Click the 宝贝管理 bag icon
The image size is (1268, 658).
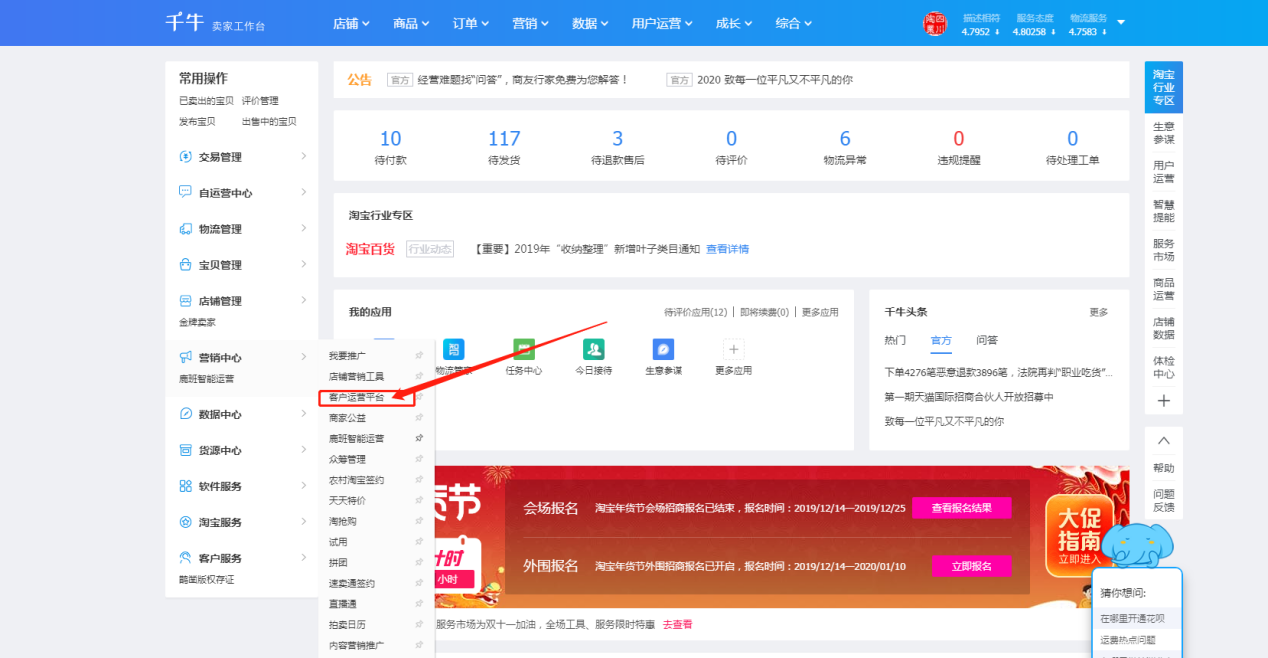pos(185,265)
